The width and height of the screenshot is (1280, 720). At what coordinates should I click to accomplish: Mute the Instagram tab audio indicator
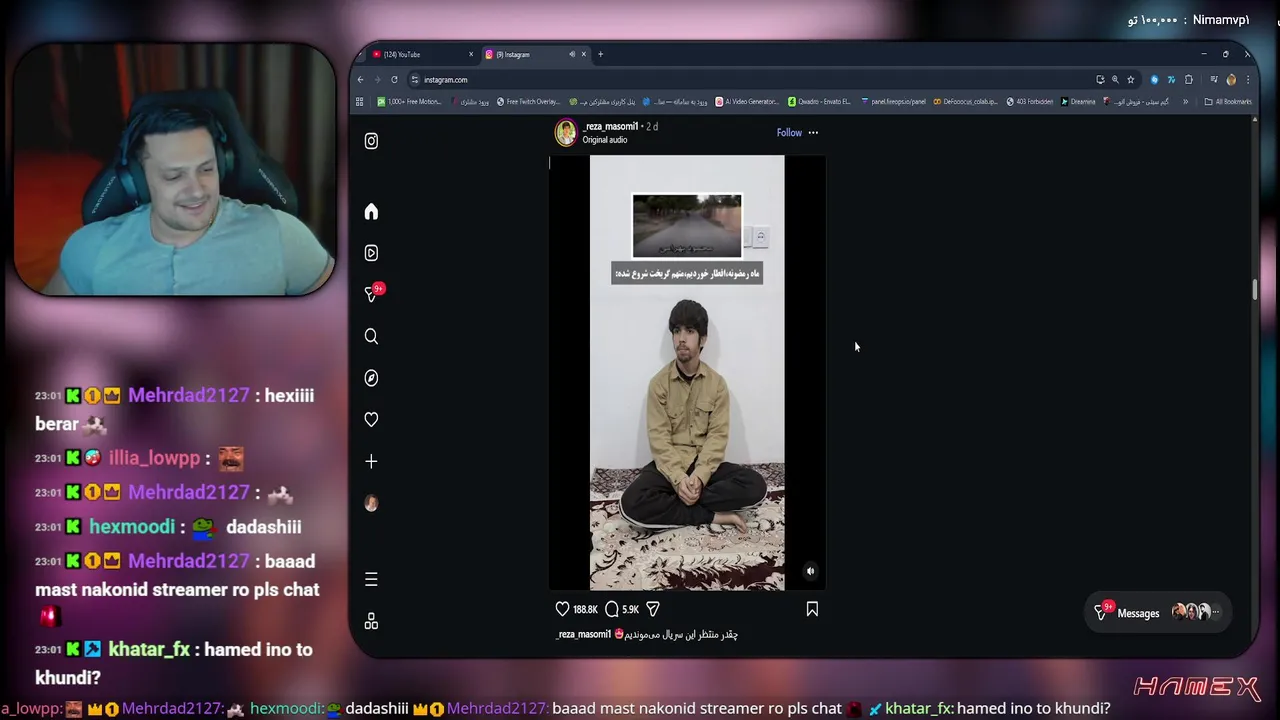[x=572, y=54]
